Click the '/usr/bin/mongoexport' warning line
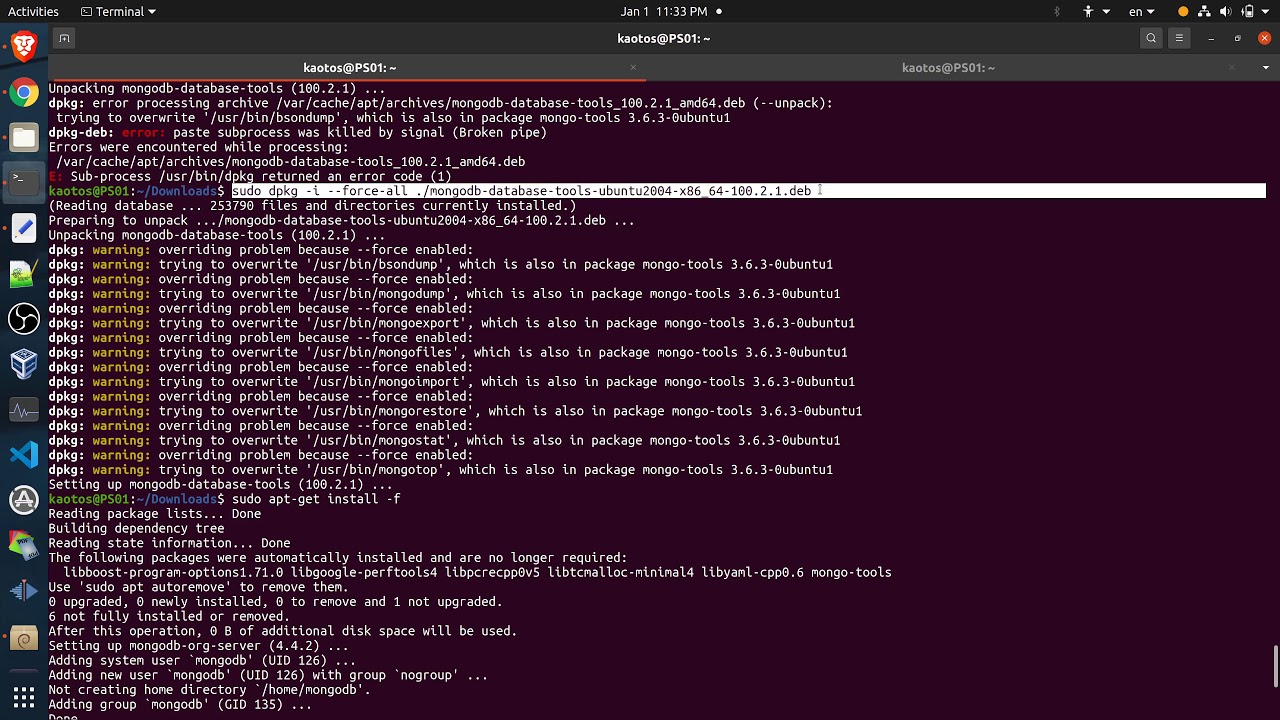This screenshot has width=1280, height=720. [x=452, y=323]
